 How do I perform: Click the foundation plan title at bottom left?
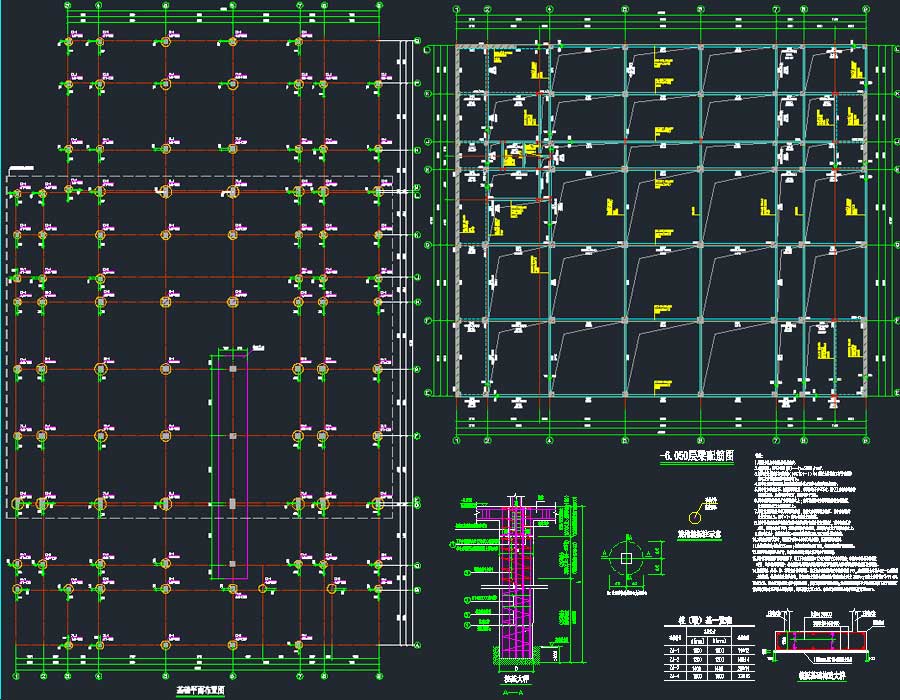tap(200, 689)
